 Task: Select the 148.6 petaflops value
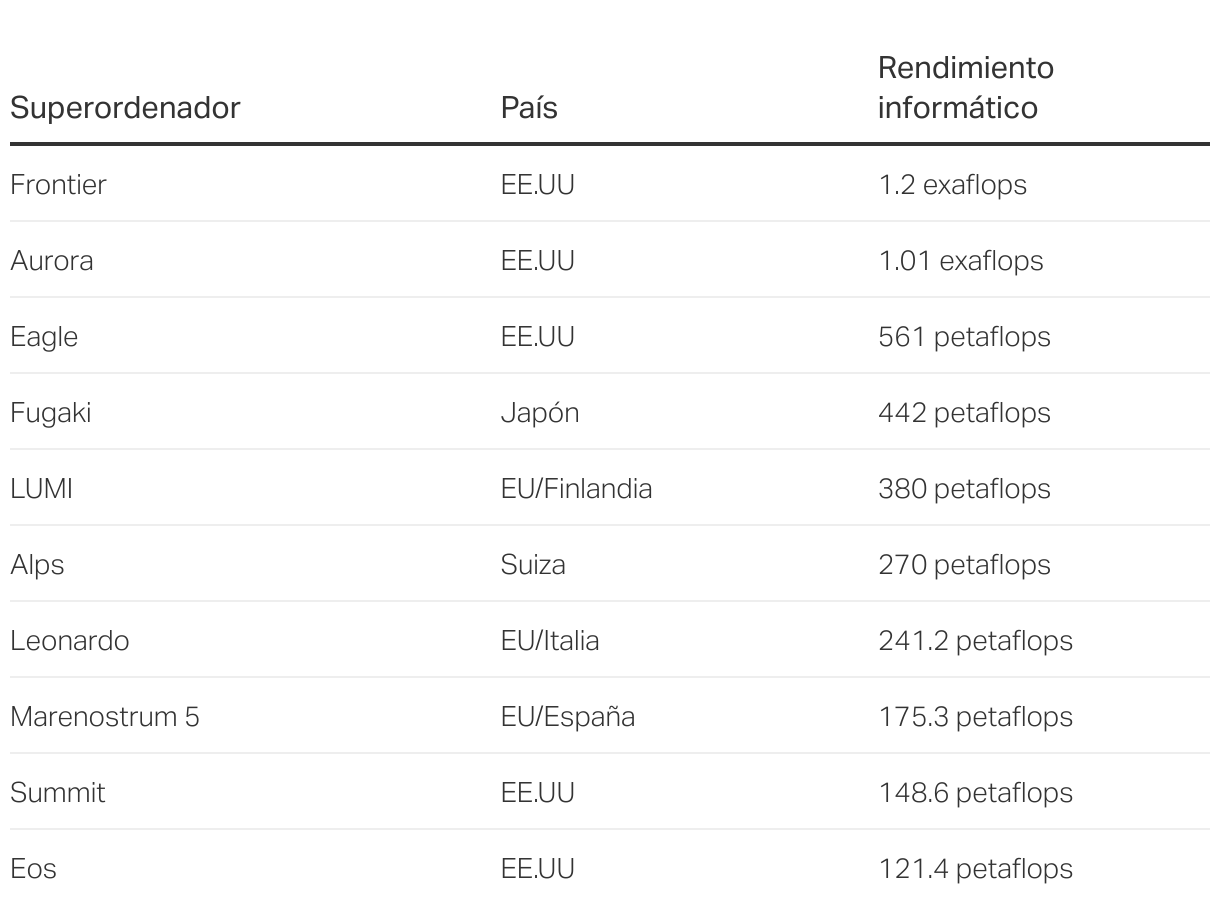975,793
